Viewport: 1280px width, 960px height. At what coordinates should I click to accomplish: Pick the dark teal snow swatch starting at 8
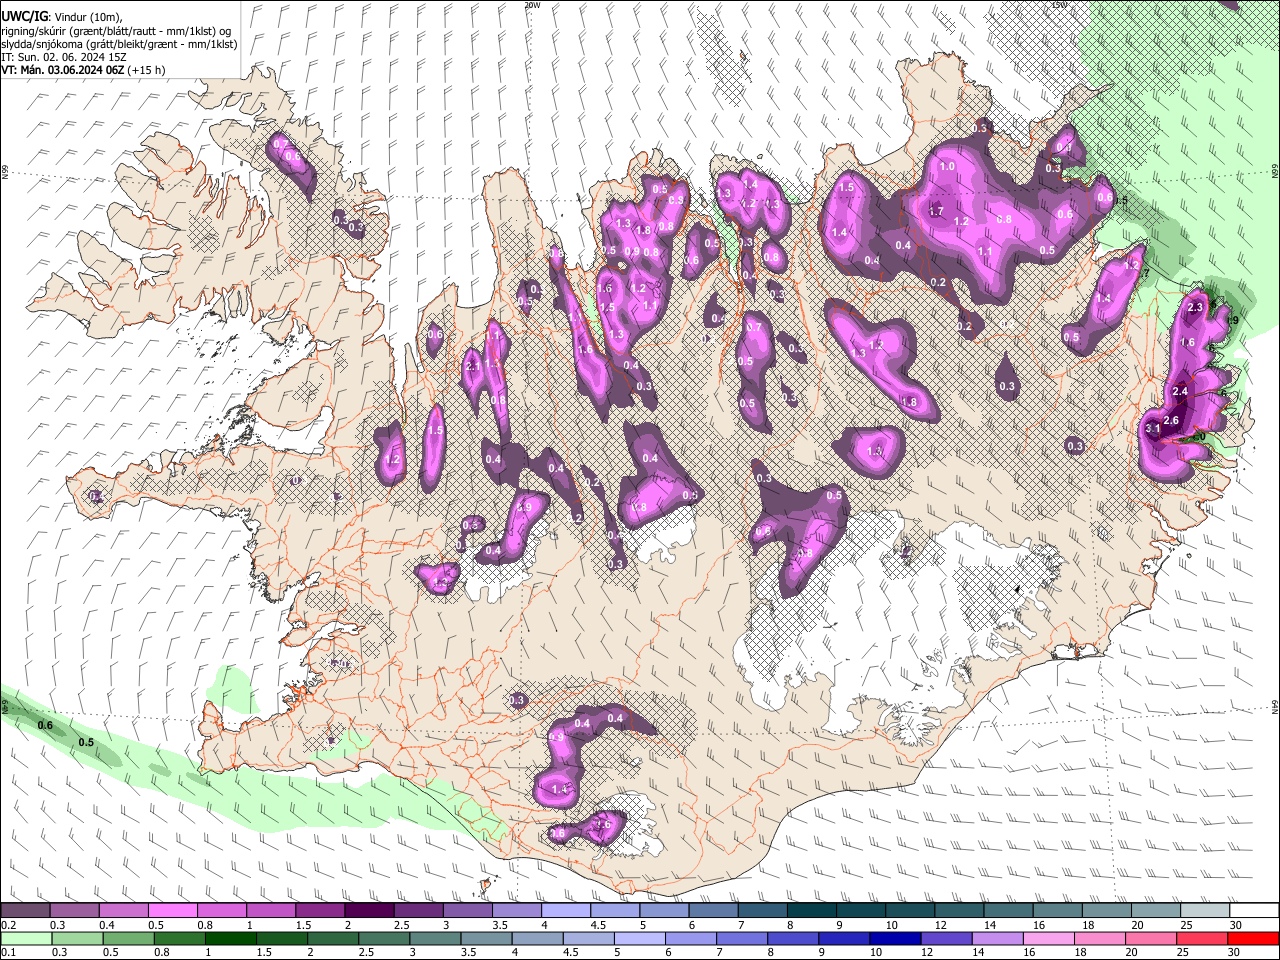click(812, 909)
